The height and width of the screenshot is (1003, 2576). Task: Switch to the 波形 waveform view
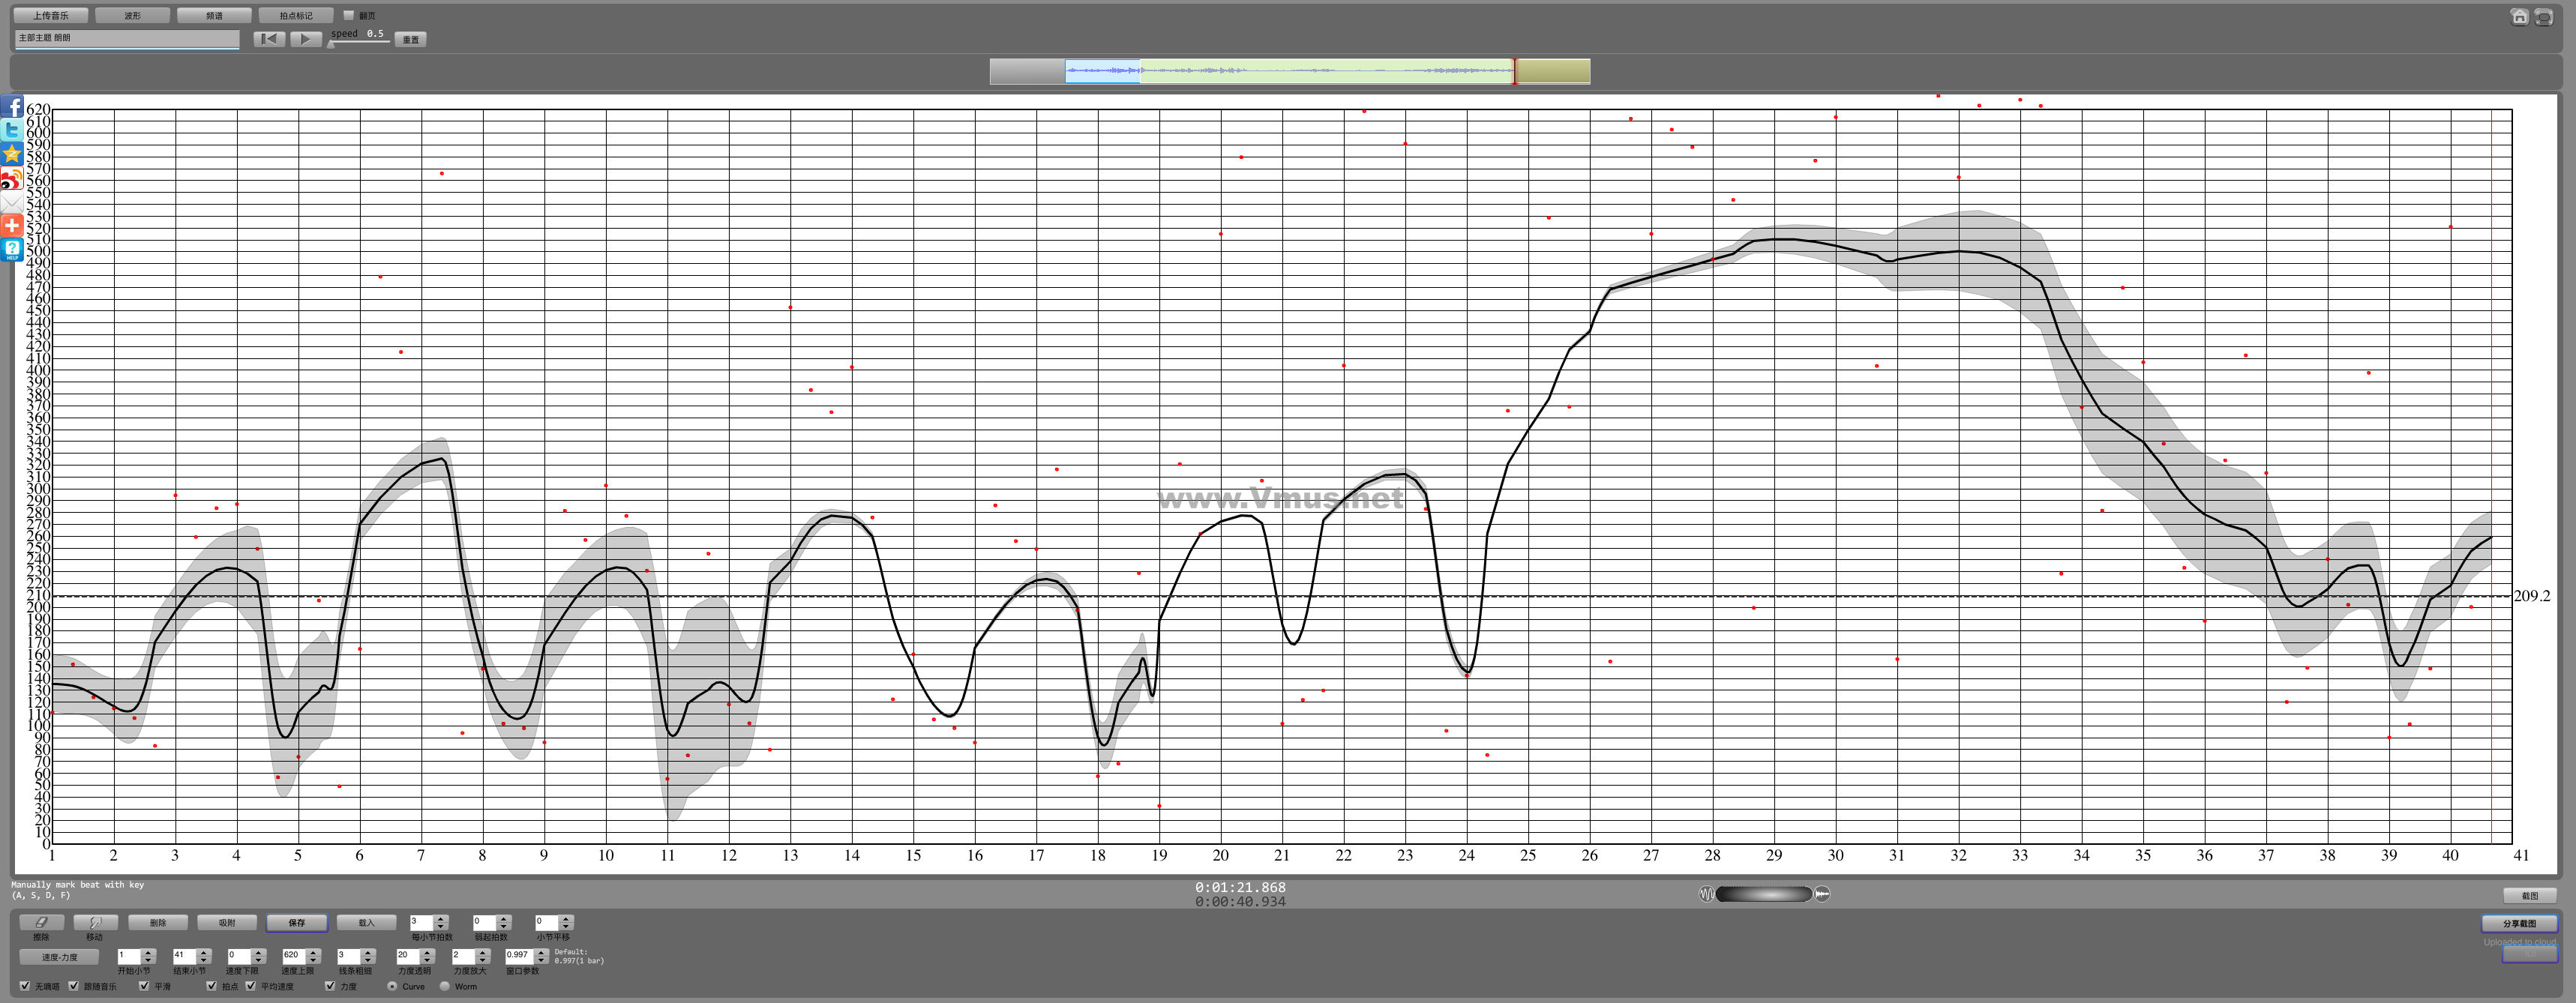[x=133, y=15]
